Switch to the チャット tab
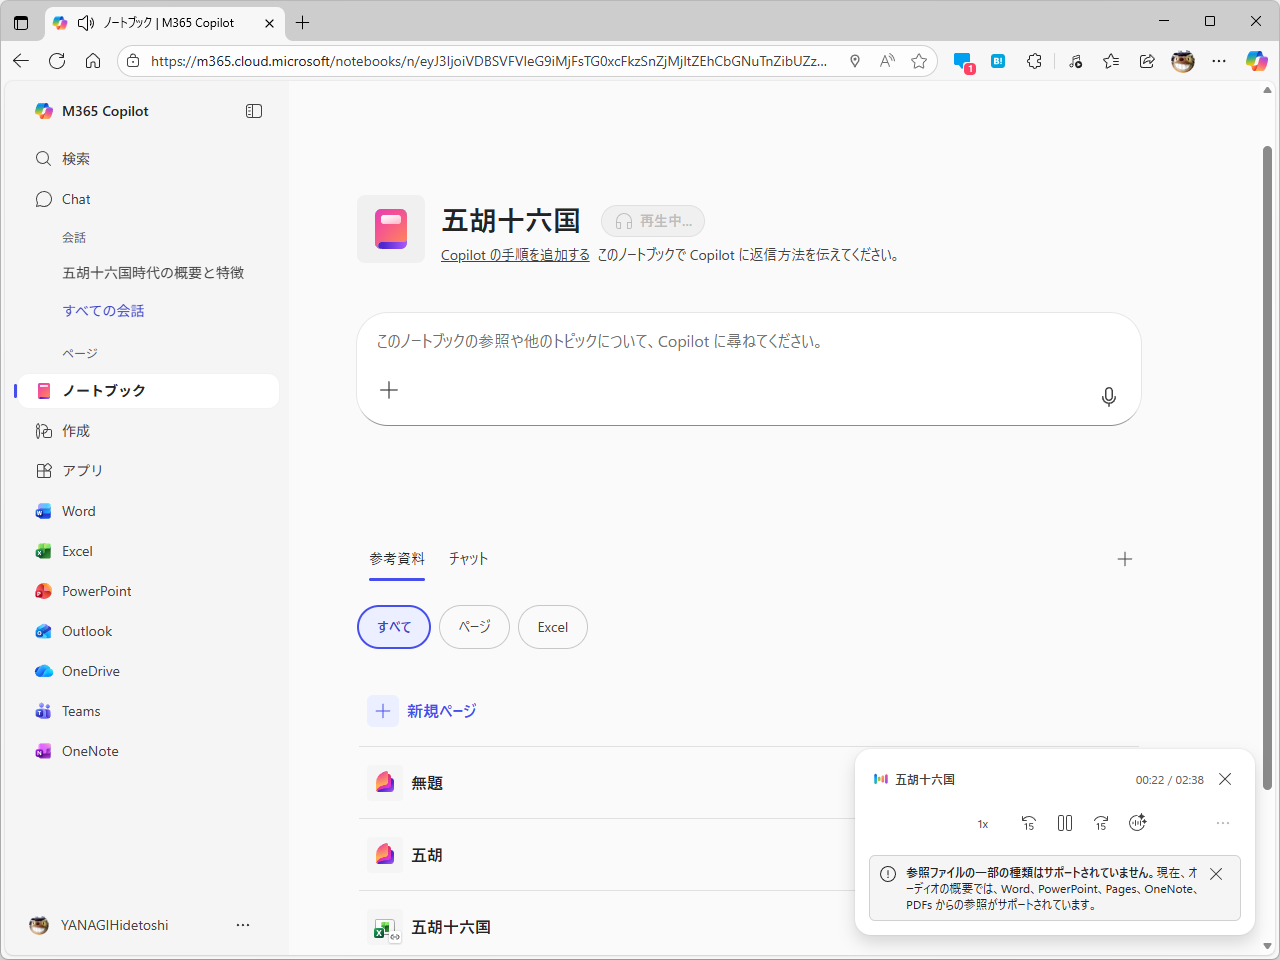The width and height of the screenshot is (1280, 960). (x=468, y=559)
